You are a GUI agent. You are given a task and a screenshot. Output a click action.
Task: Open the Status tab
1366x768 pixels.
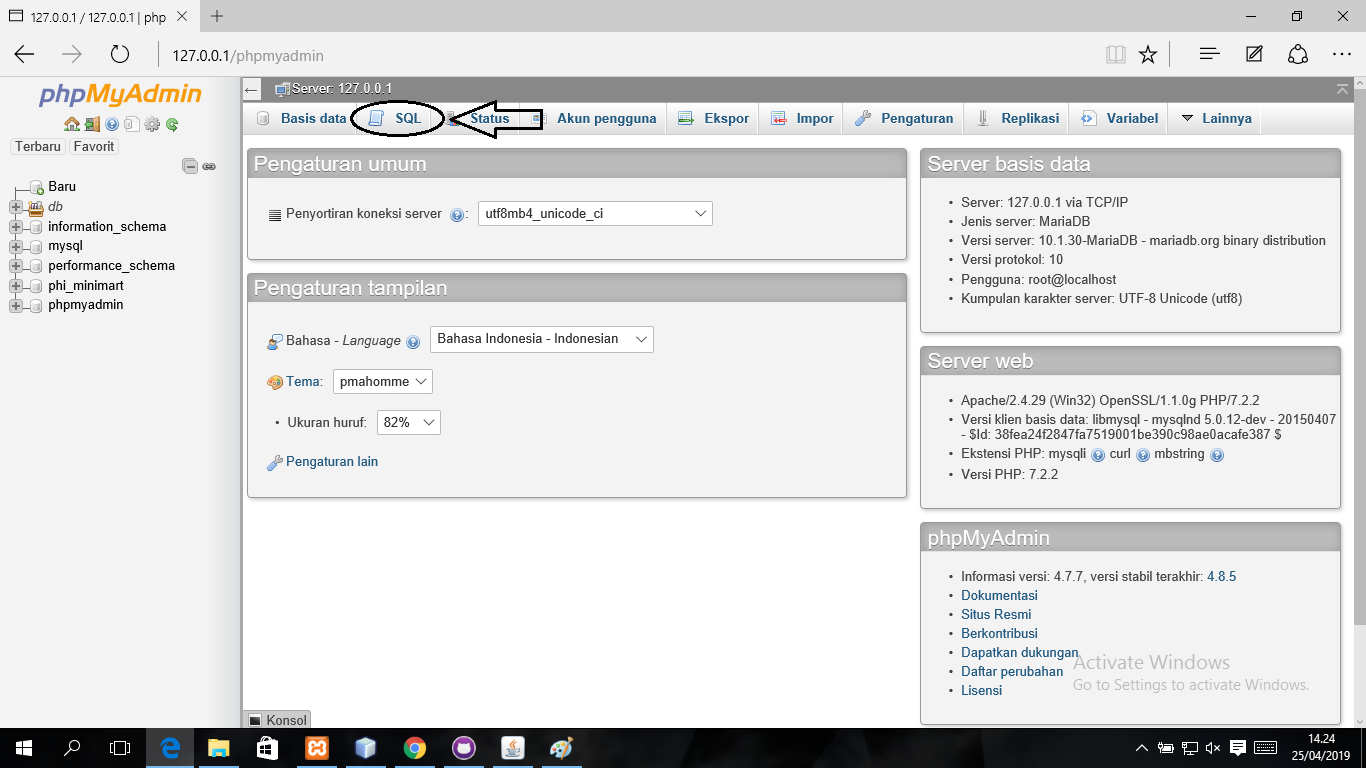478,118
